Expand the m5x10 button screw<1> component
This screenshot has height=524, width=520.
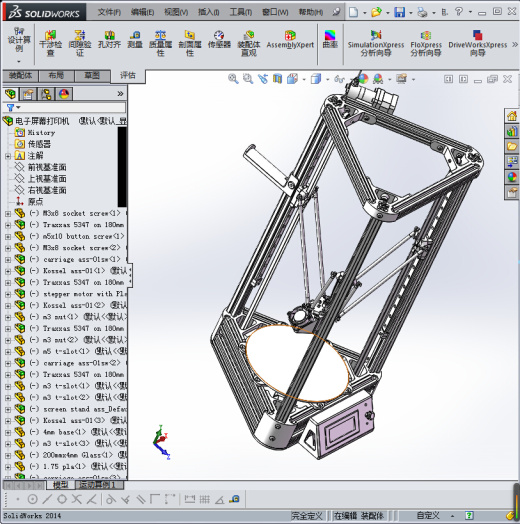coord(8,237)
